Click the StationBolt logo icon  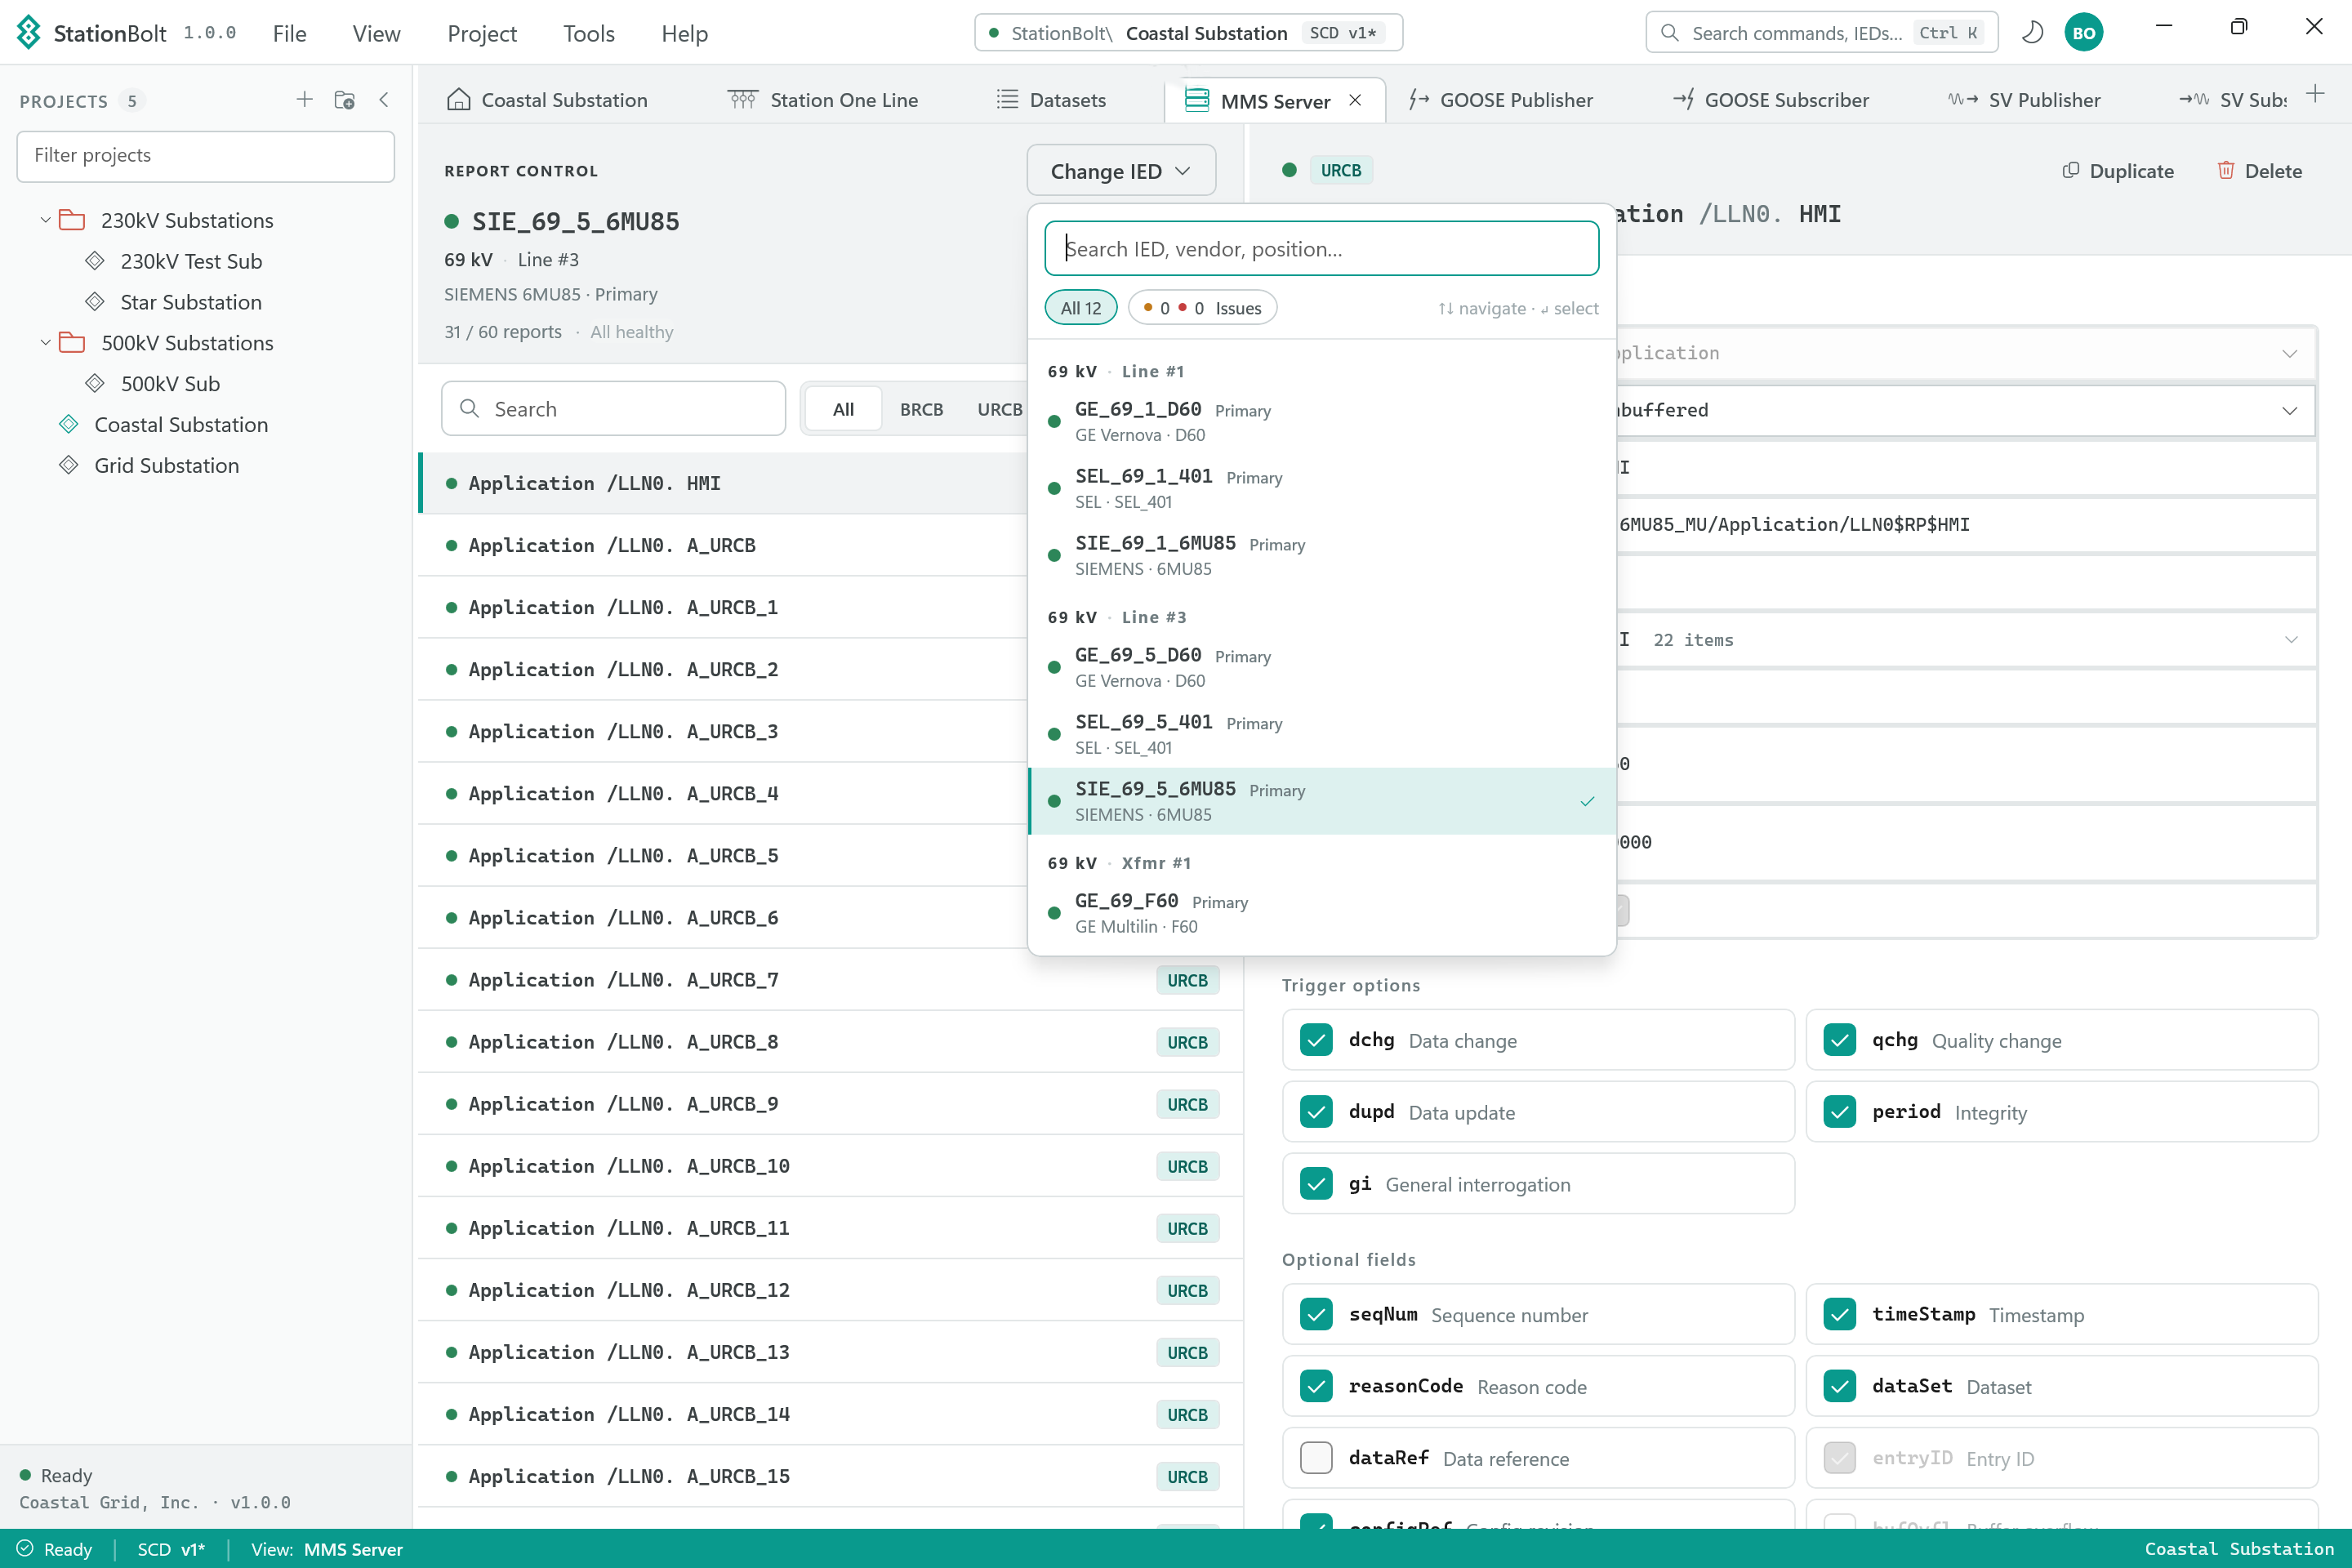tap(29, 33)
